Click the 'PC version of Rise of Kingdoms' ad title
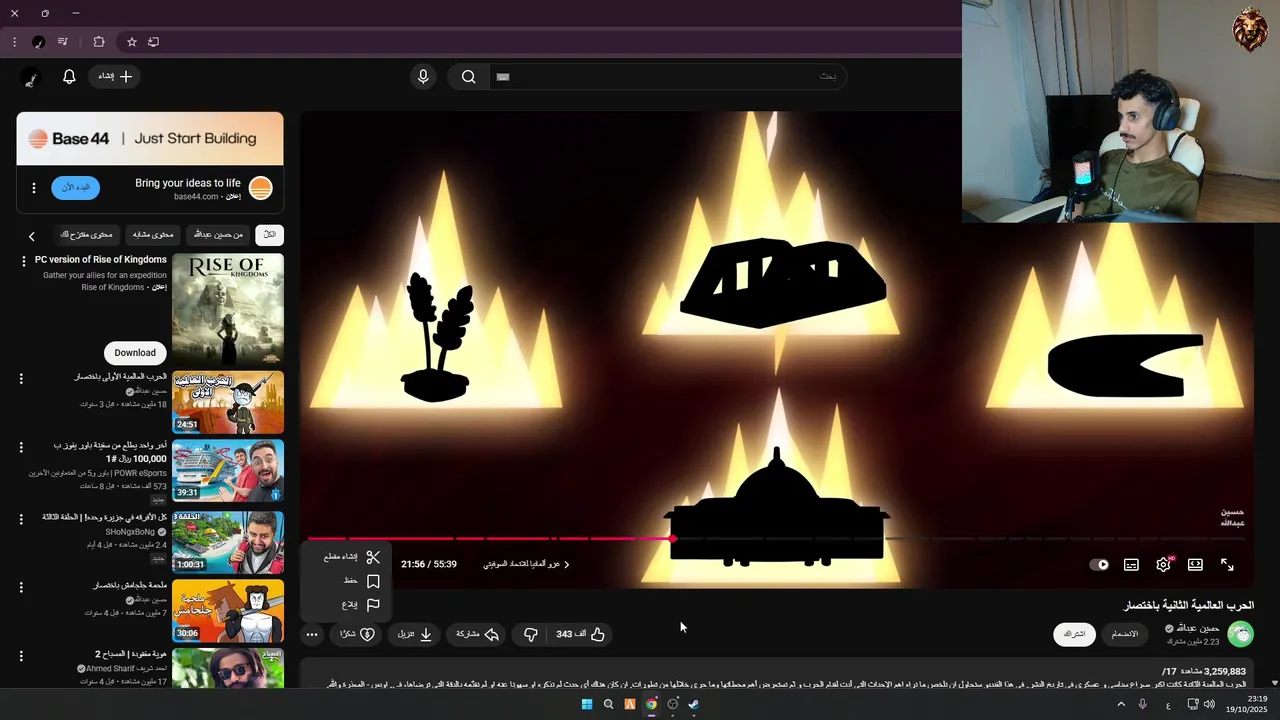Viewport: 1280px width, 720px height. pyautogui.click(x=101, y=259)
